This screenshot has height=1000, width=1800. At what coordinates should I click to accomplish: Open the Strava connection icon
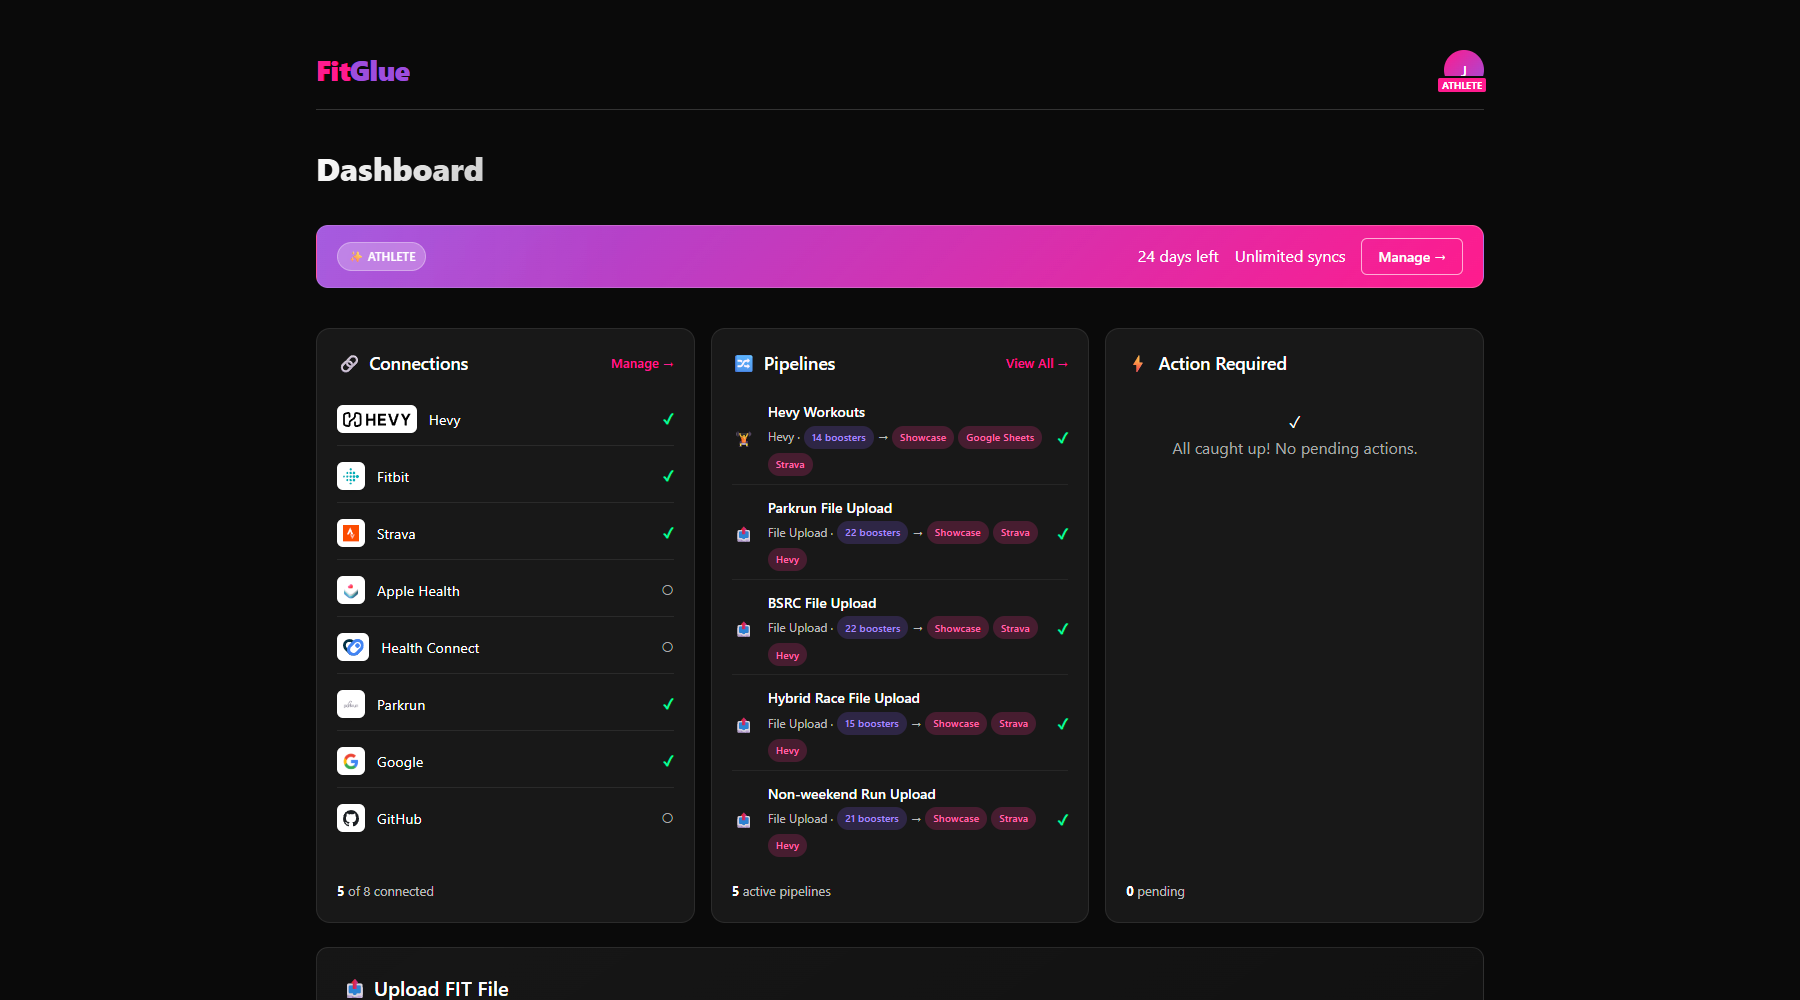(x=351, y=533)
